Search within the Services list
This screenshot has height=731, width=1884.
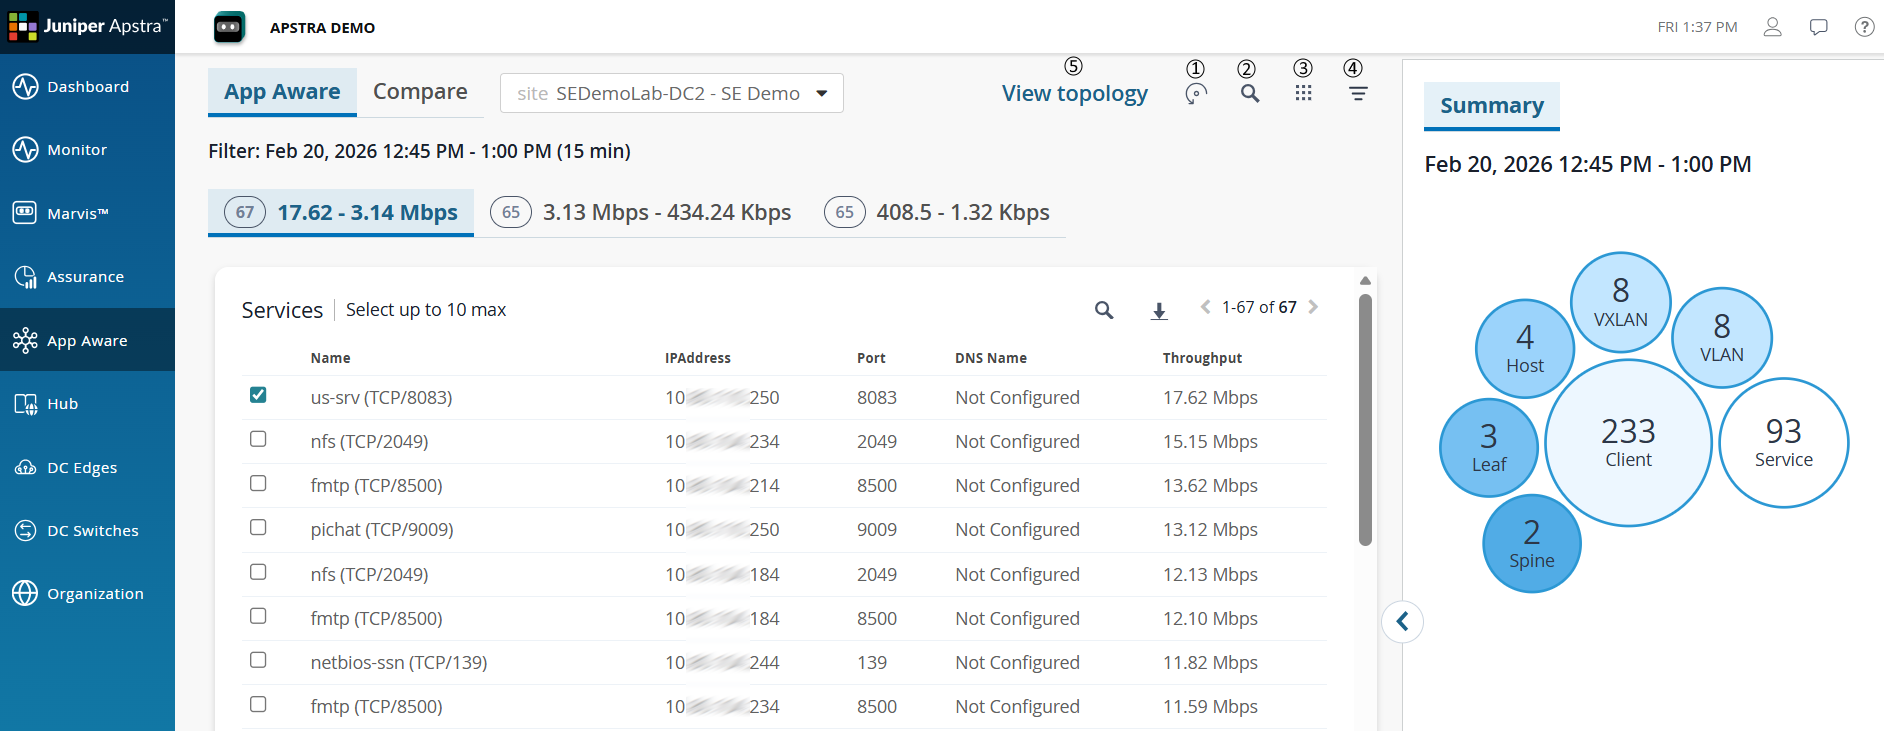(1104, 310)
